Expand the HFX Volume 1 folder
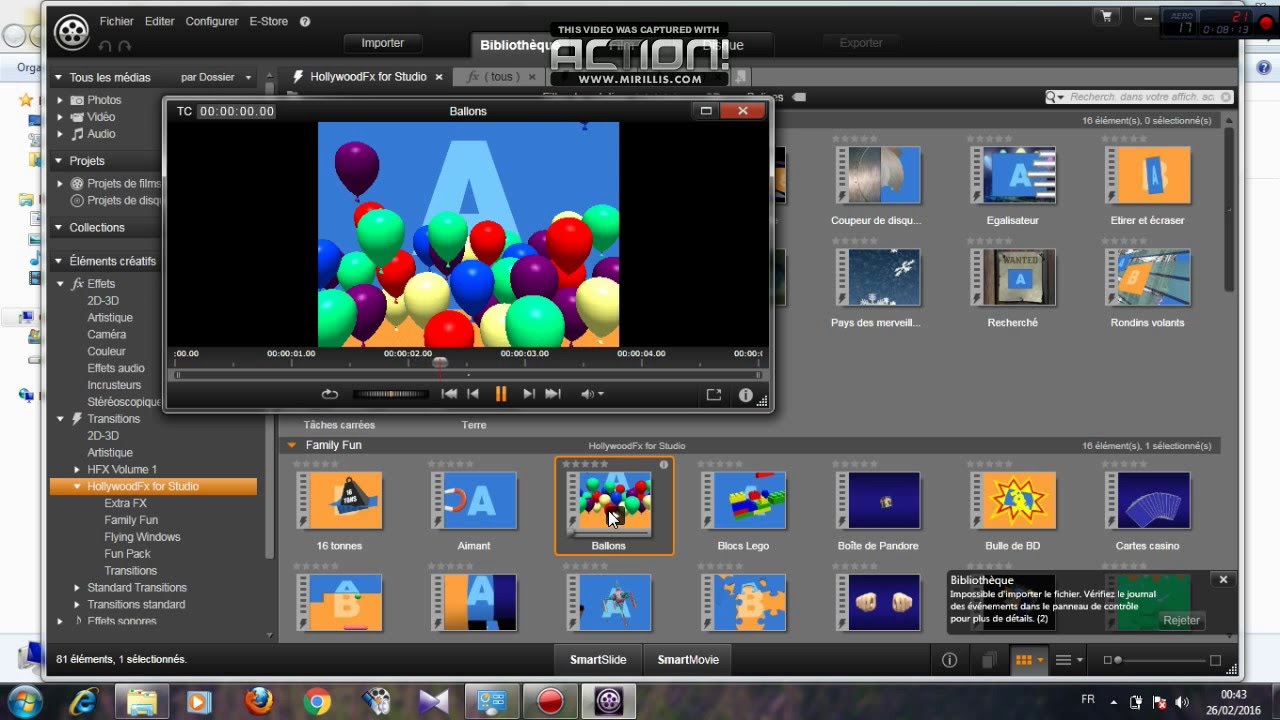The height and width of the screenshot is (720, 1280). [77, 469]
